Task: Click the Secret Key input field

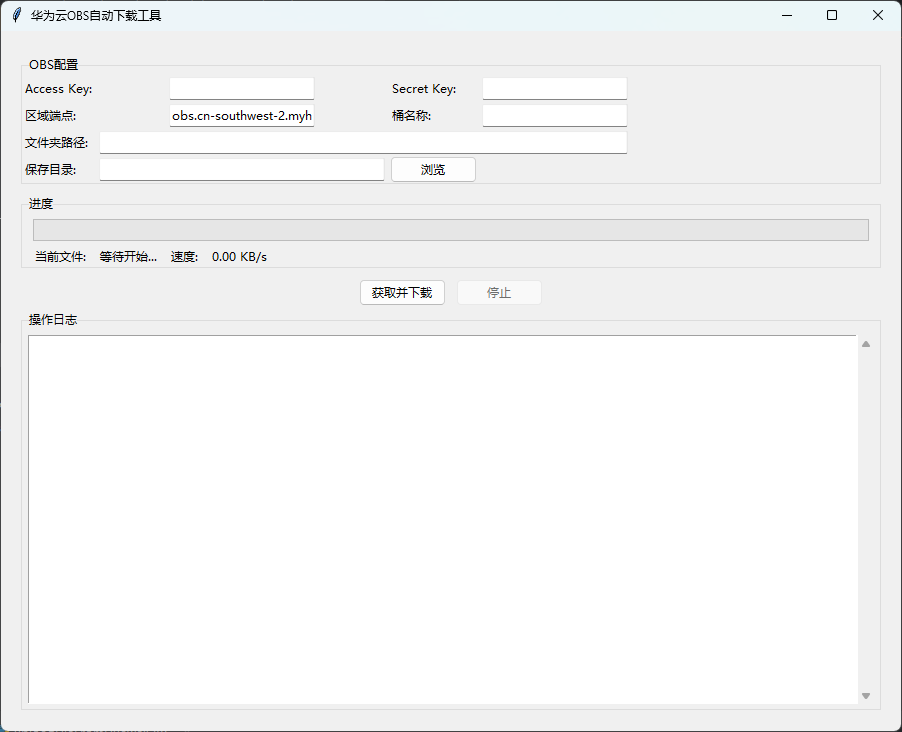Action: [555, 89]
